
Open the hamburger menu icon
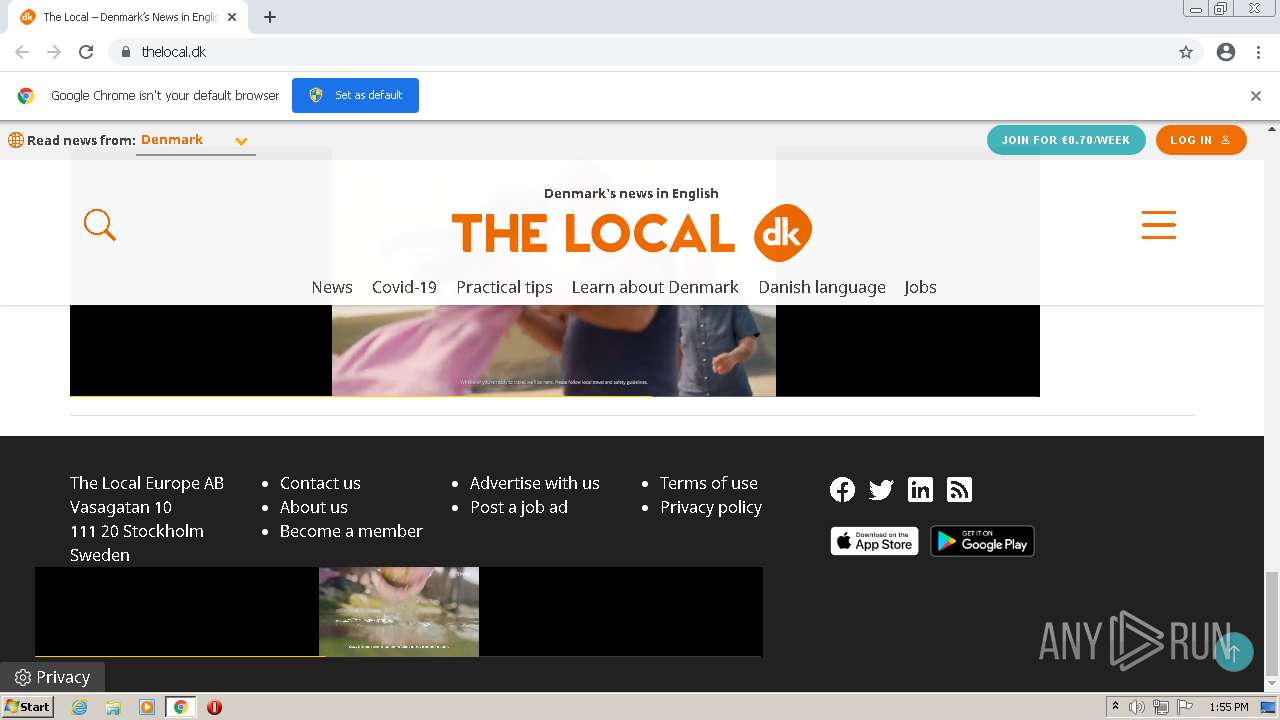click(1159, 224)
